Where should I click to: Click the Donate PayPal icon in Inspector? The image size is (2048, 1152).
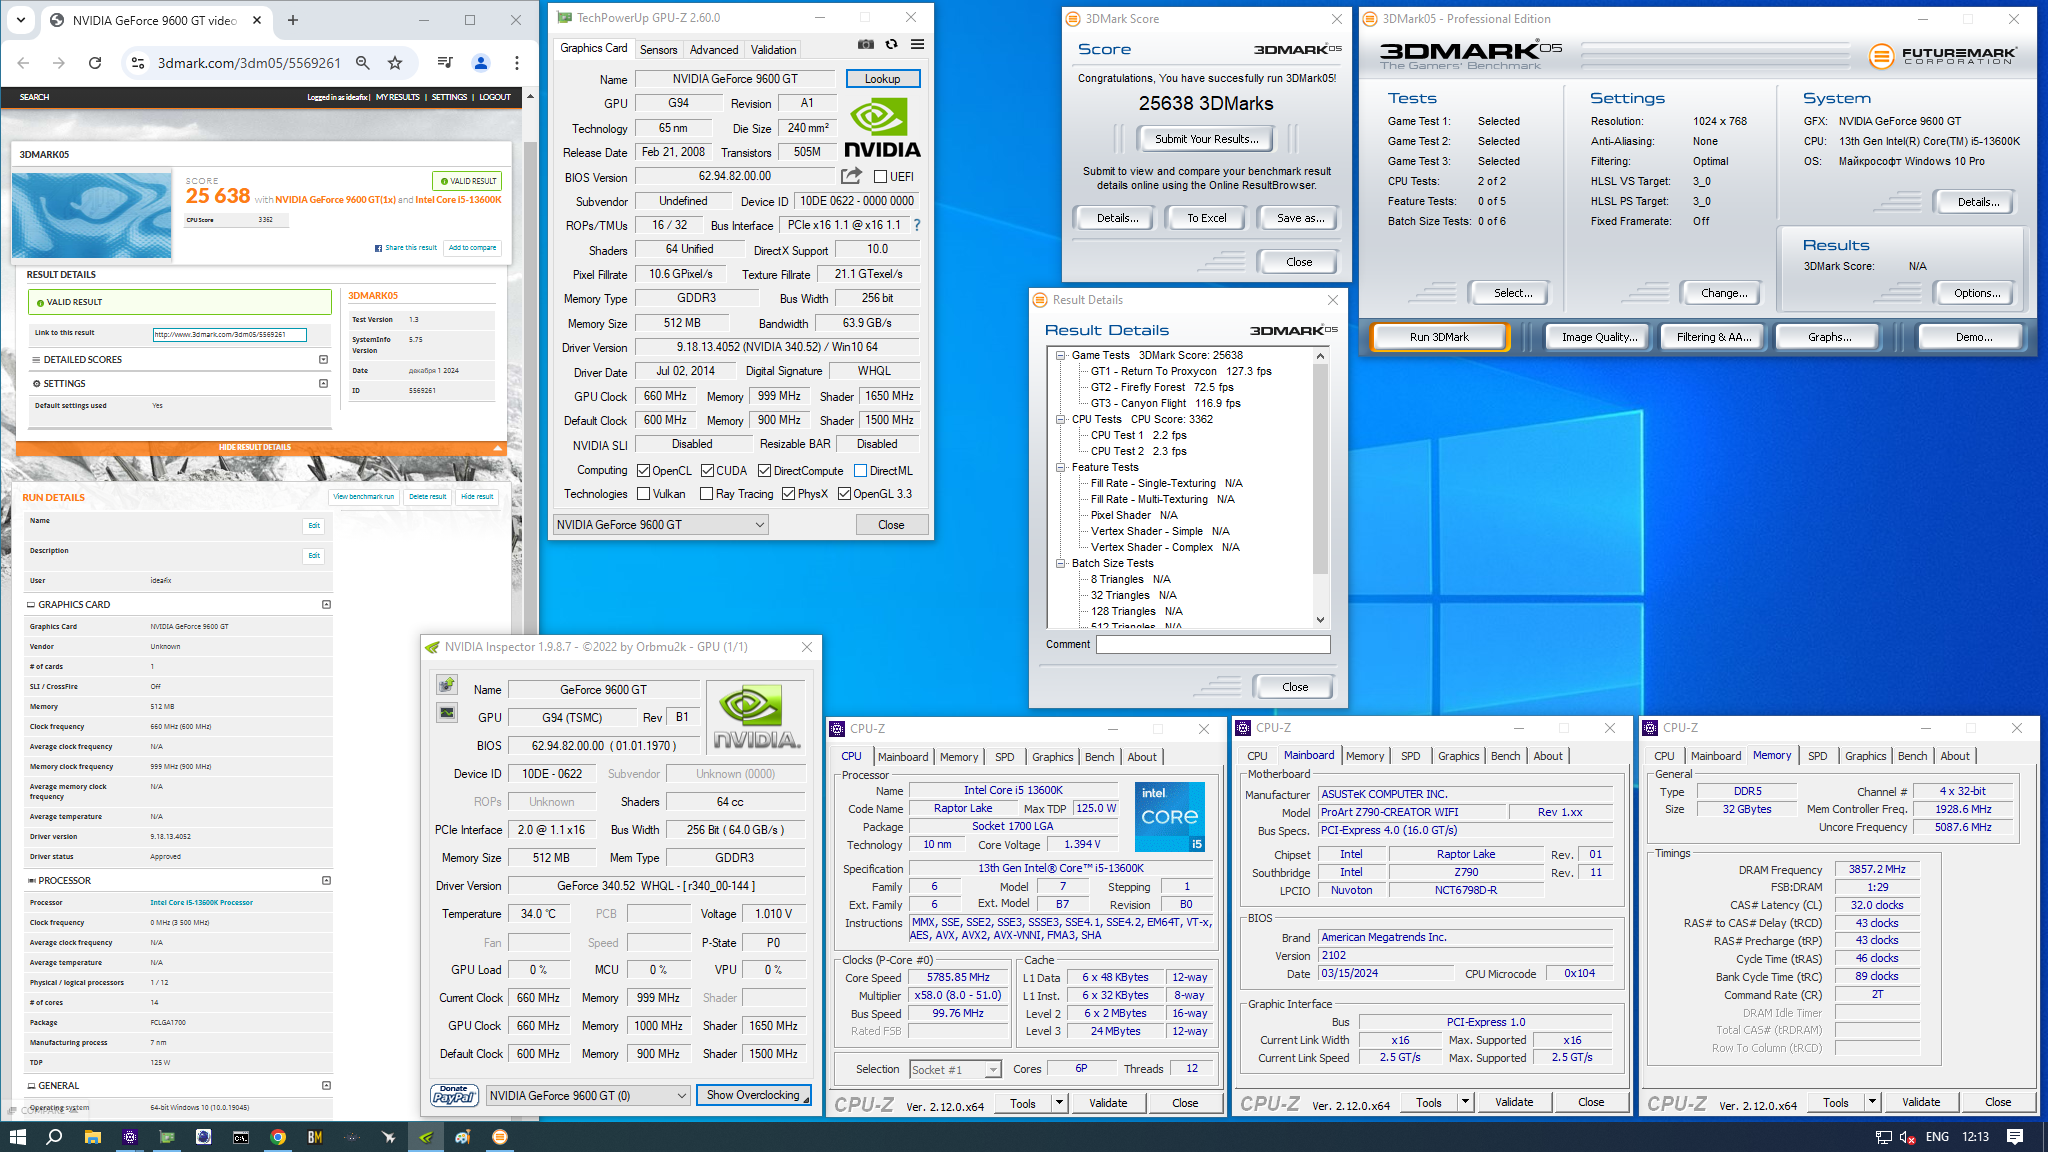[x=454, y=1095]
